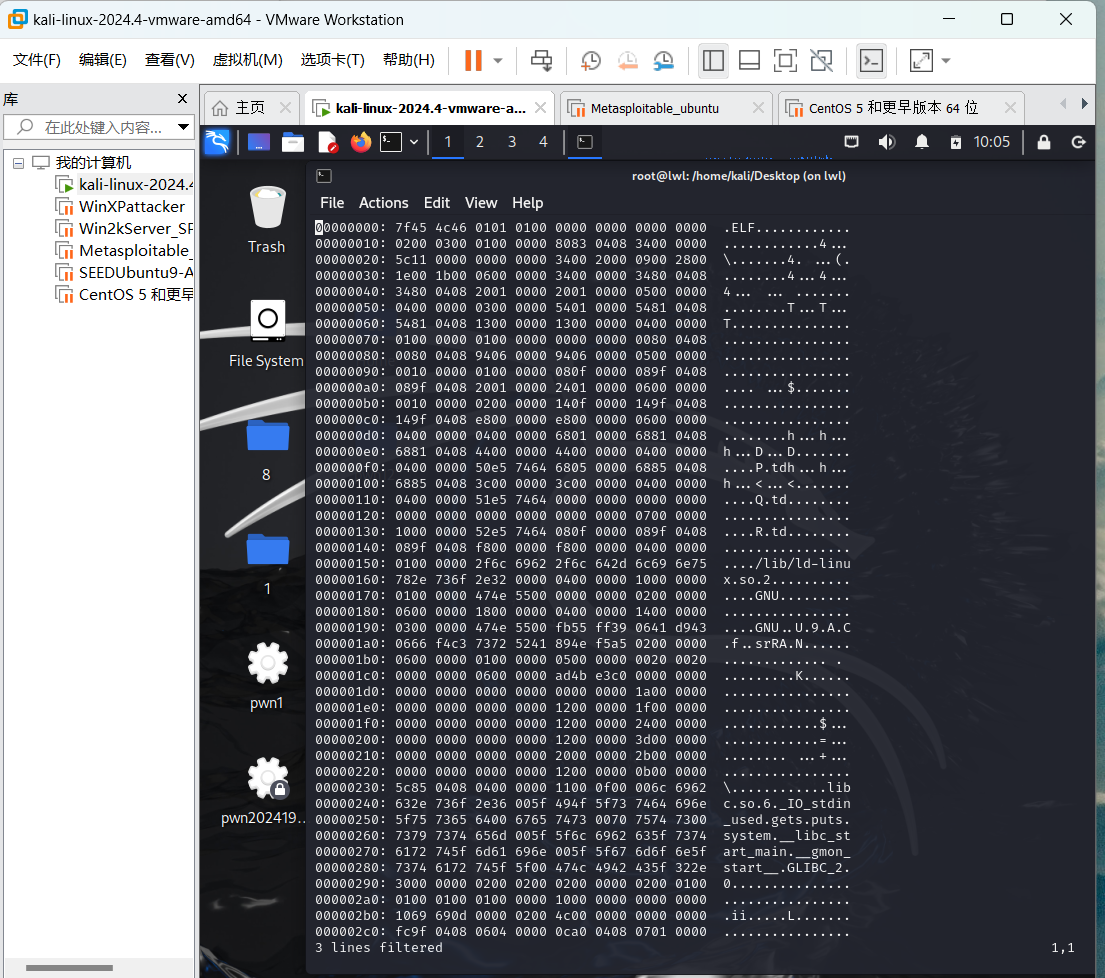The width and height of the screenshot is (1105, 978).
Task: Toggle the thumbnail bar view
Action: (749, 61)
